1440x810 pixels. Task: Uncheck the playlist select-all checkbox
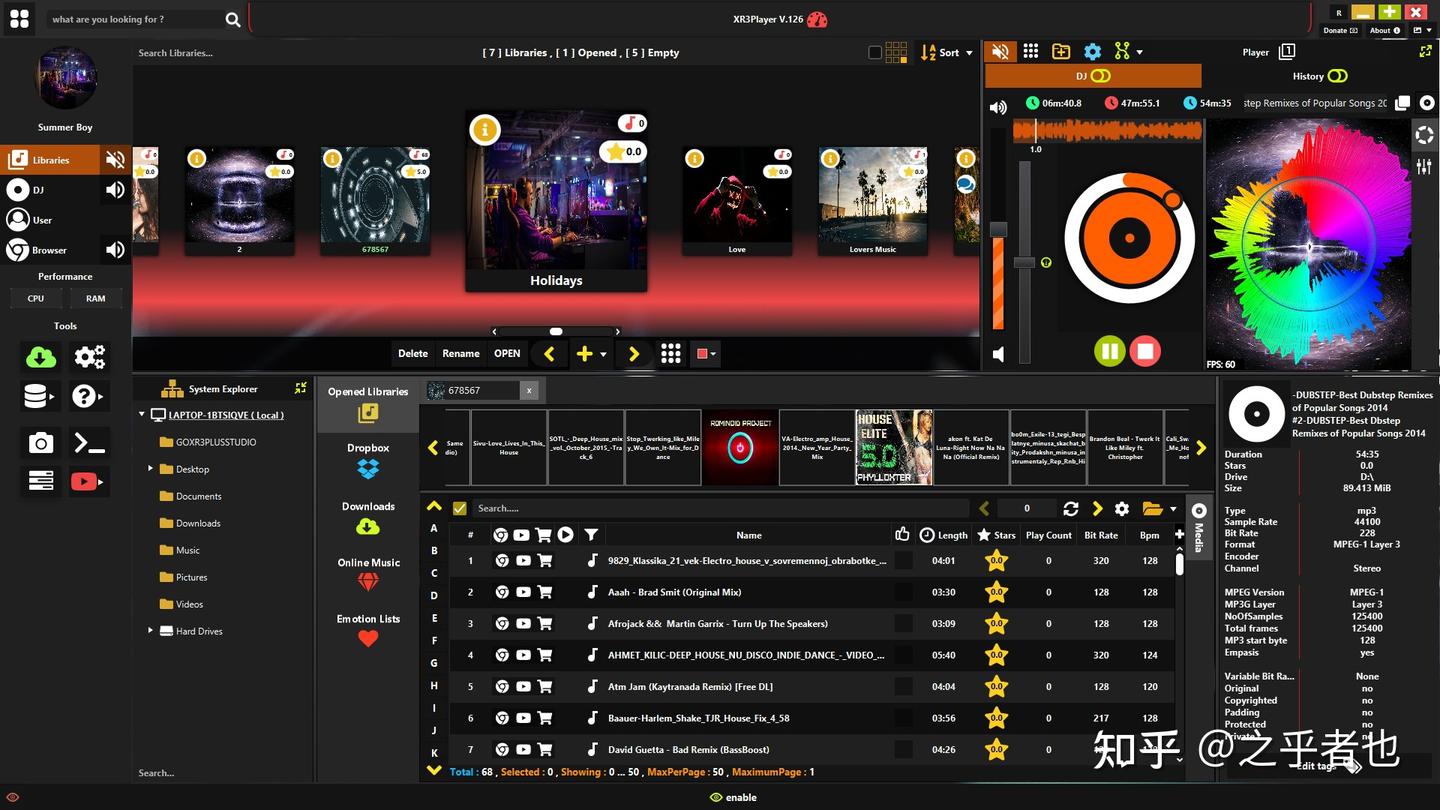point(460,509)
